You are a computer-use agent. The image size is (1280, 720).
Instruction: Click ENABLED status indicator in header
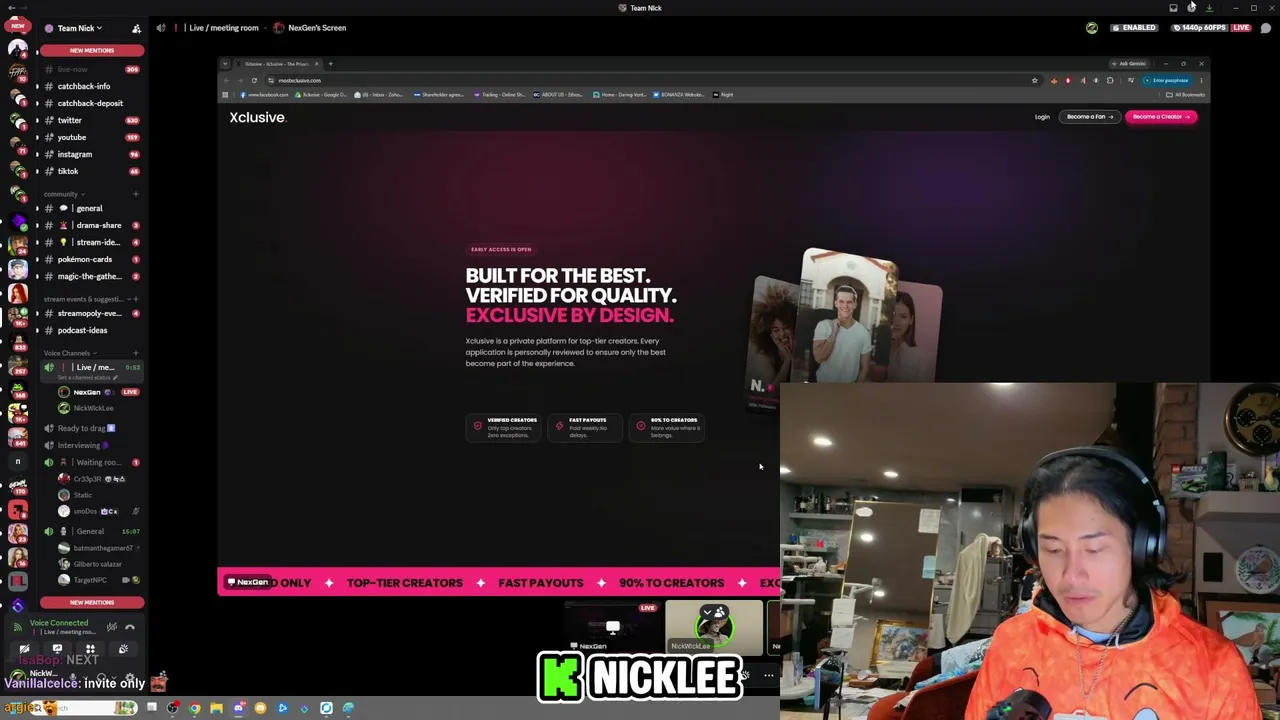[1134, 28]
